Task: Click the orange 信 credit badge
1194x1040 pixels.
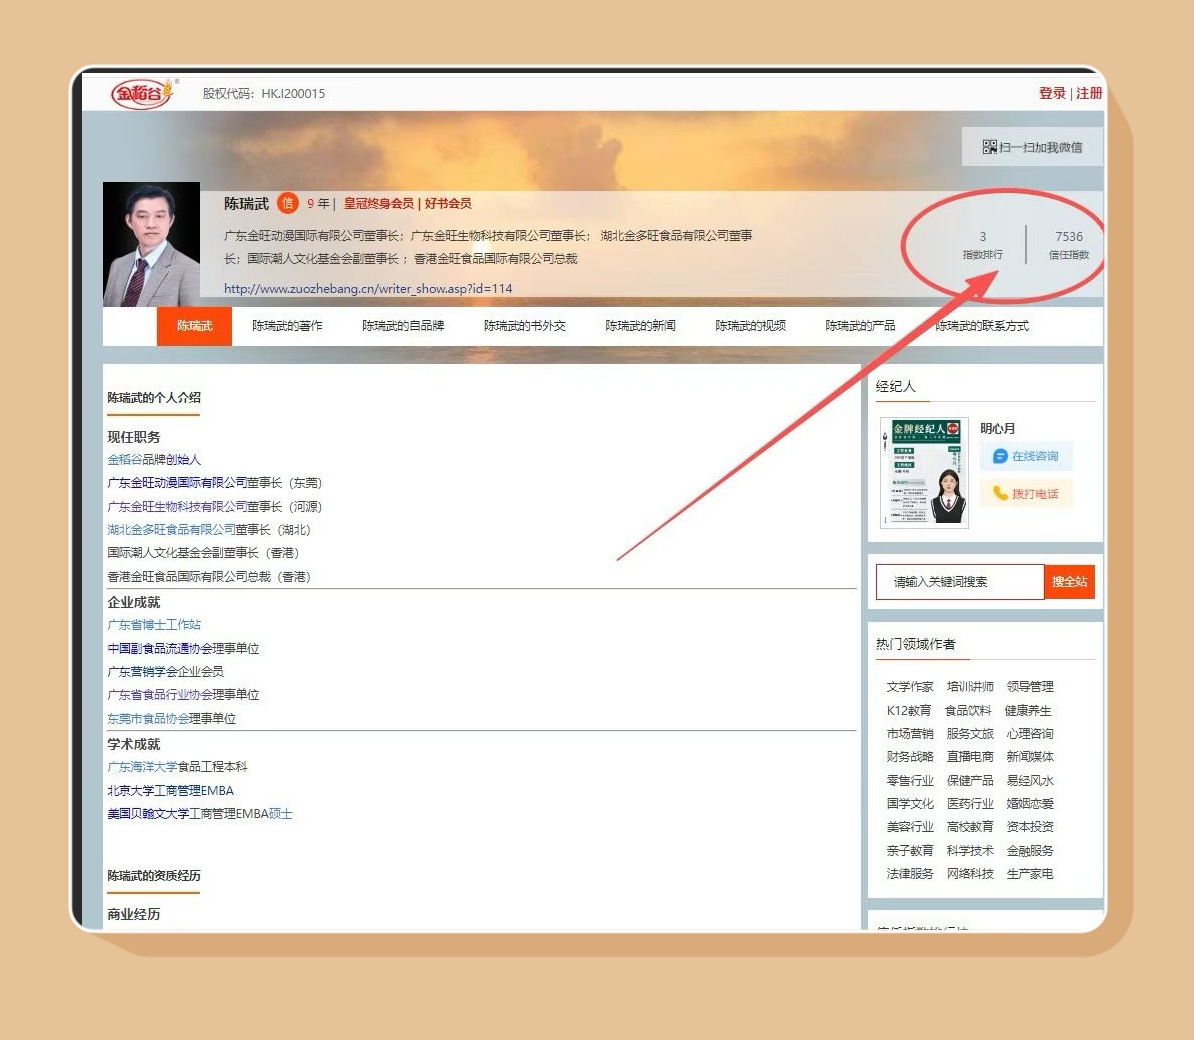Action: tap(287, 203)
